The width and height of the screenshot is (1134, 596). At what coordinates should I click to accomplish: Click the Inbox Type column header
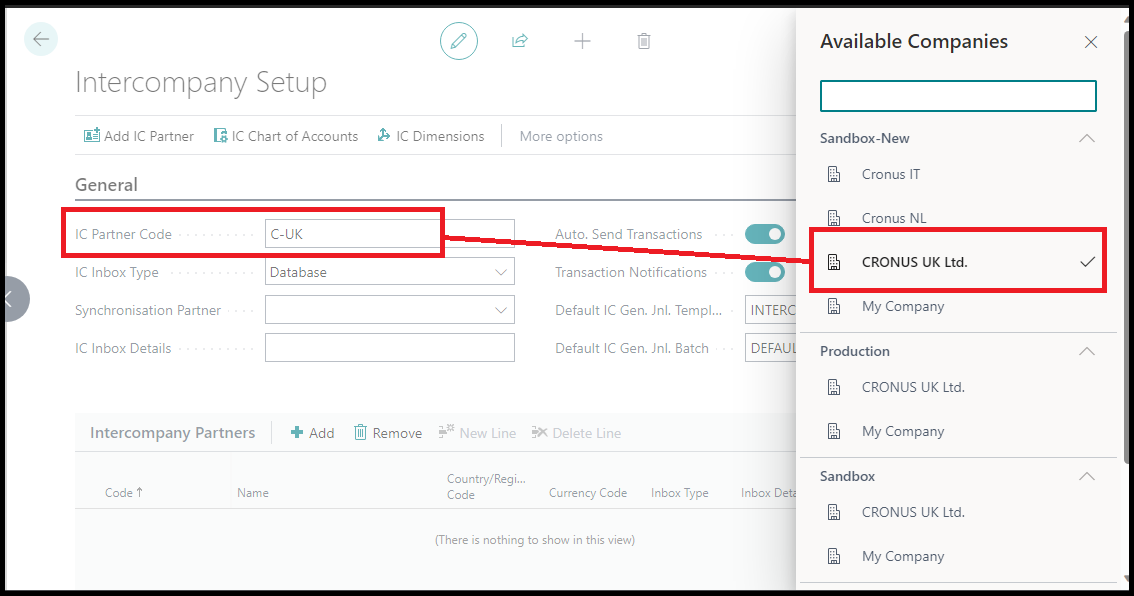[x=680, y=493]
